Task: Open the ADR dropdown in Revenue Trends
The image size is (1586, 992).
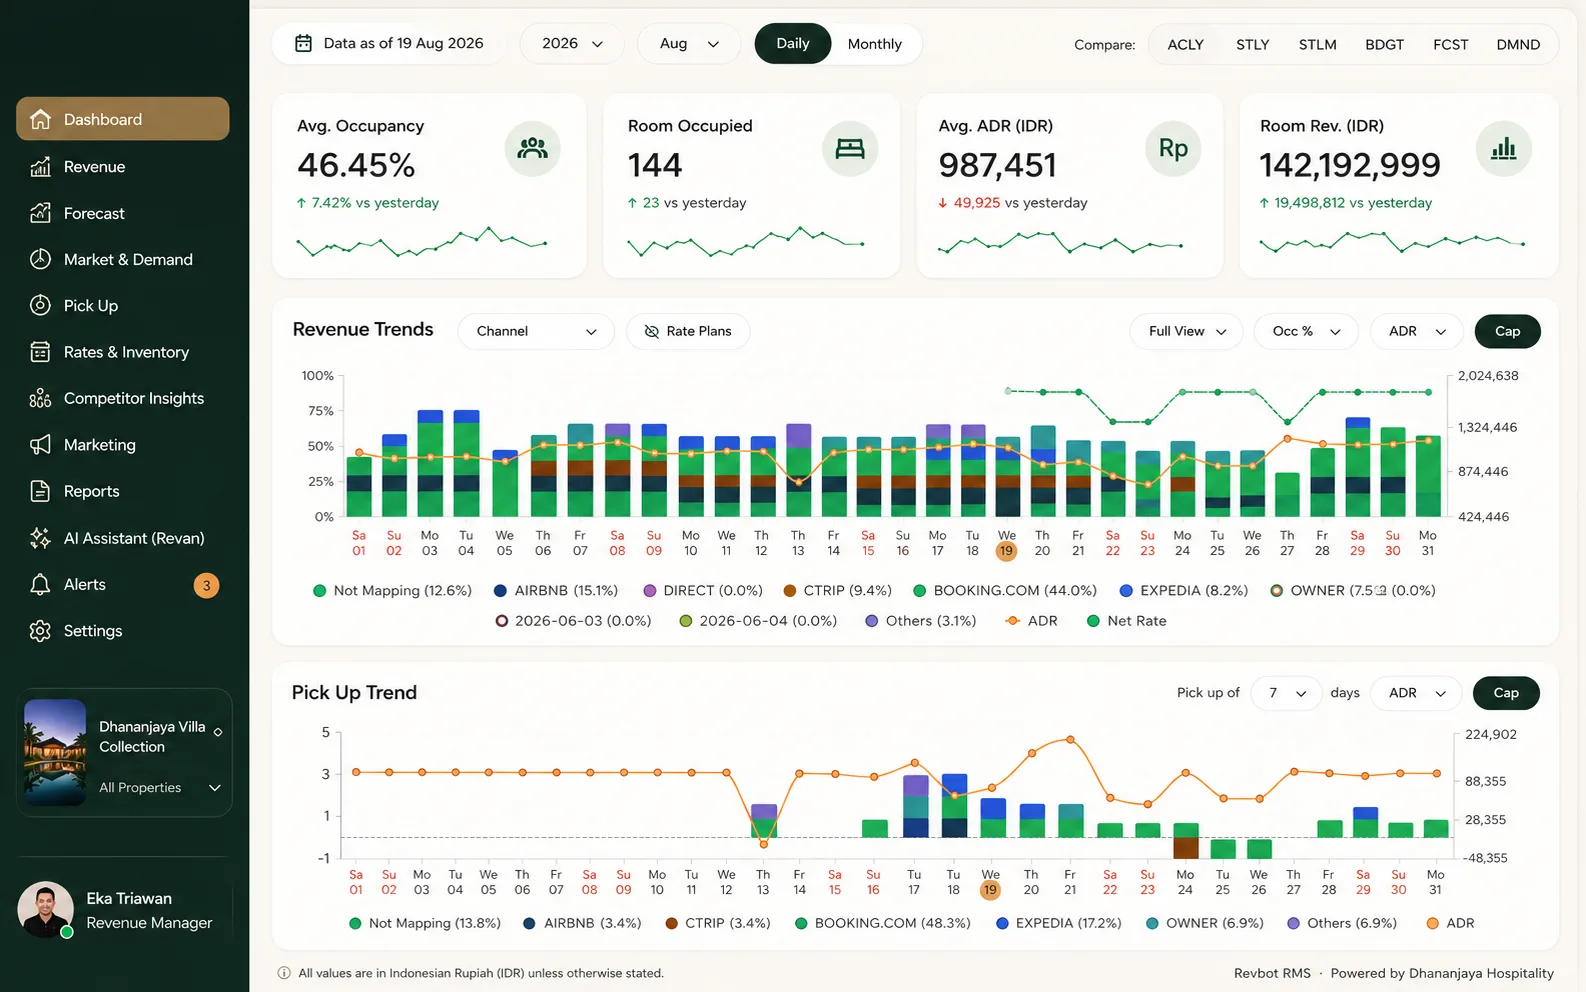Action: pyautogui.click(x=1417, y=331)
